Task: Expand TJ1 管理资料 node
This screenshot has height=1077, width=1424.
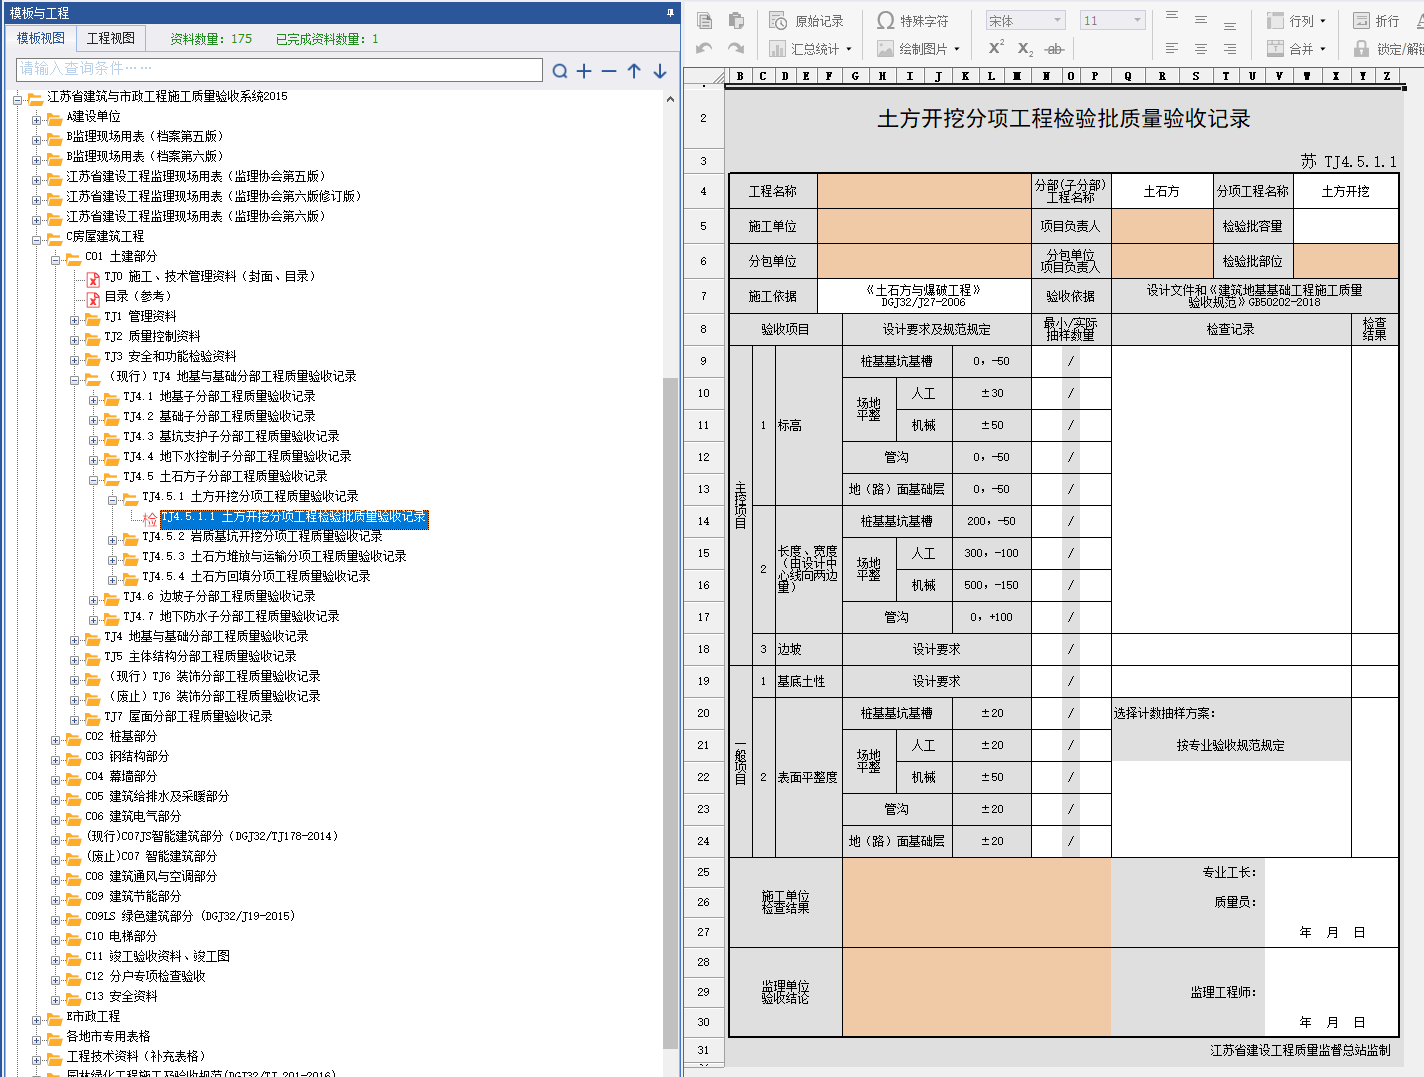Action: (x=75, y=318)
